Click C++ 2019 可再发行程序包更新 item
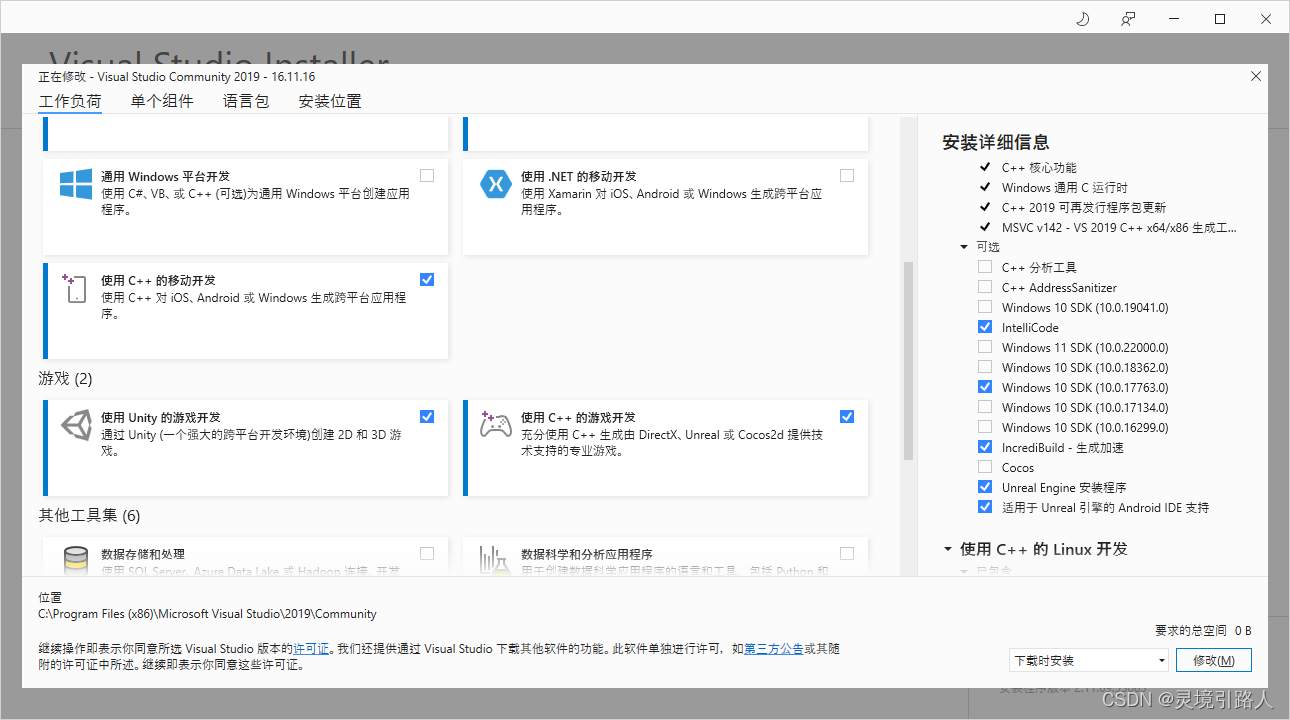Viewport: 1290px width, 720px height. pyautogui.click(x=1084, y=207)
